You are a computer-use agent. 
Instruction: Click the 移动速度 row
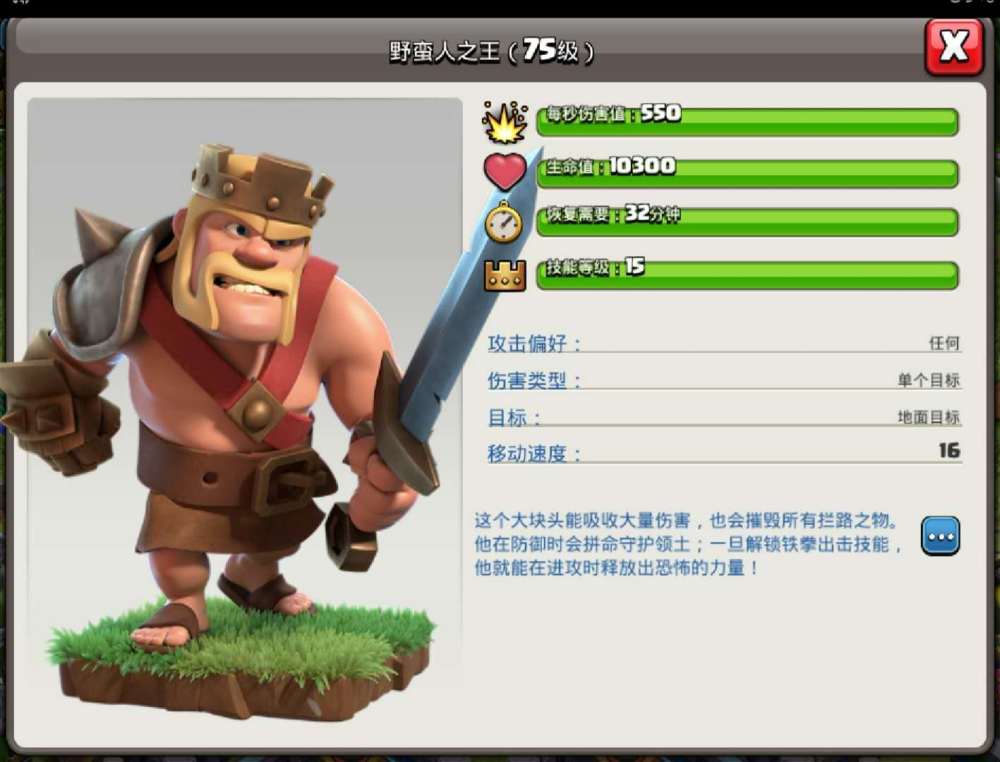point(724,453)
